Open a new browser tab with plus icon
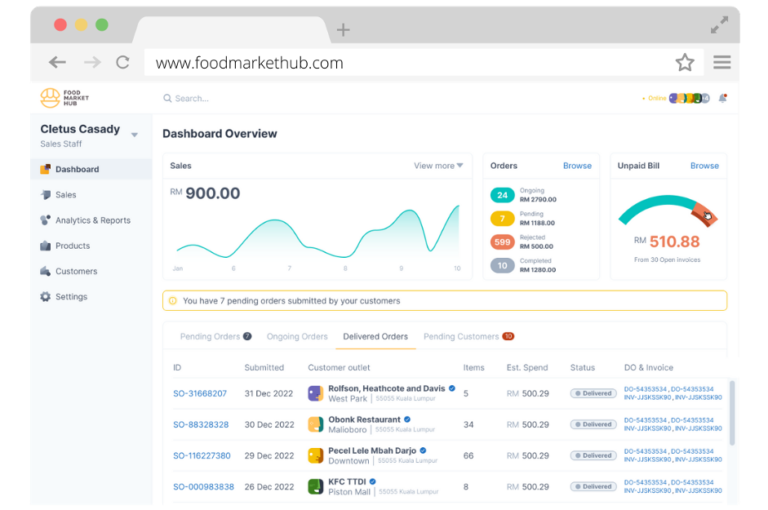Screen dimensions: 768x510 pos(343,30)
